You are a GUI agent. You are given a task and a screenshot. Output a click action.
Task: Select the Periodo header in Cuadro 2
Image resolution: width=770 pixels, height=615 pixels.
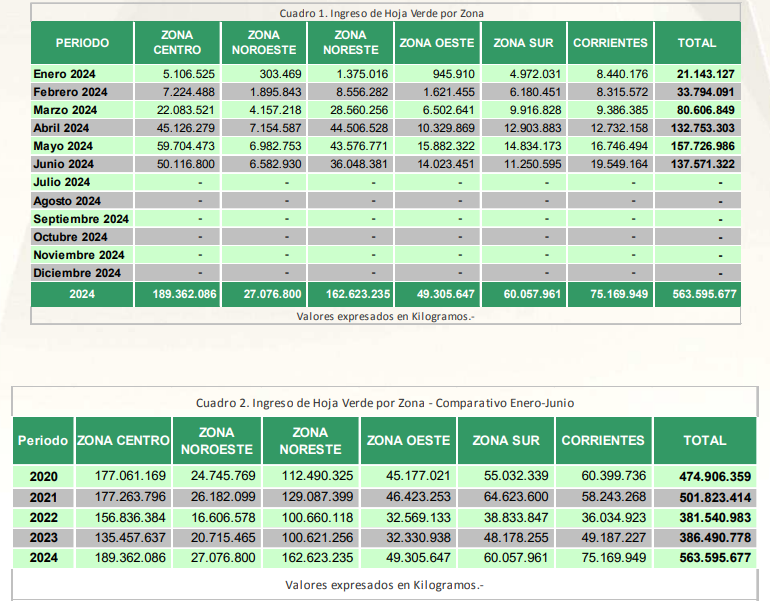tap(43, 441)
